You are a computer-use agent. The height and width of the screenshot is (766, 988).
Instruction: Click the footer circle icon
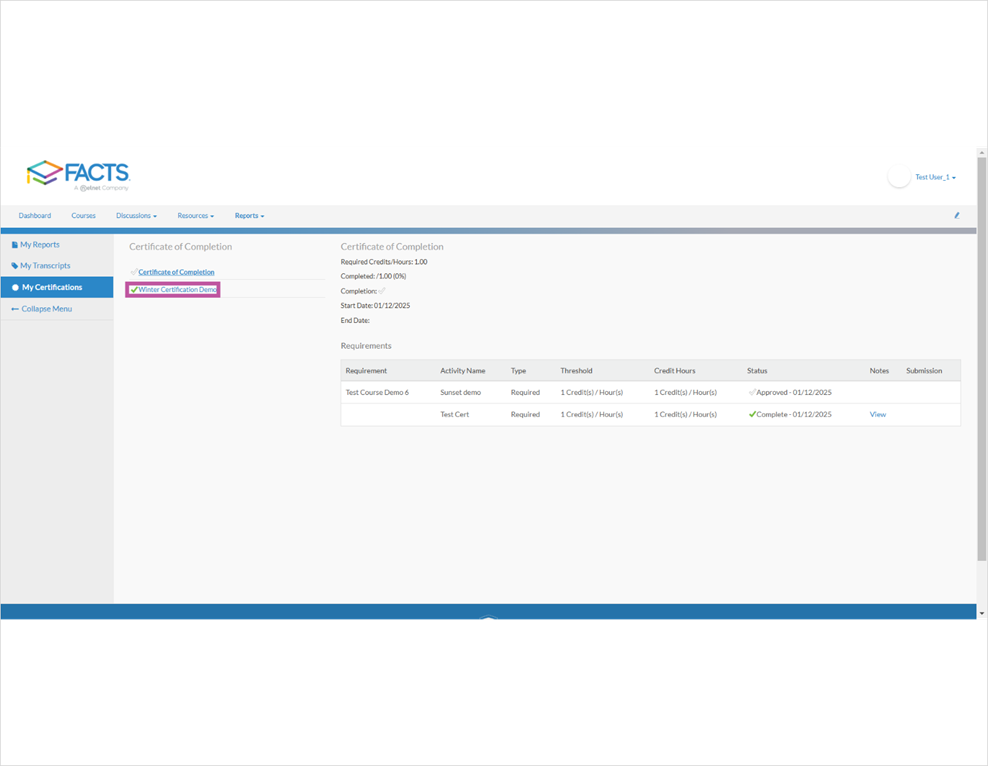(488, 617)
